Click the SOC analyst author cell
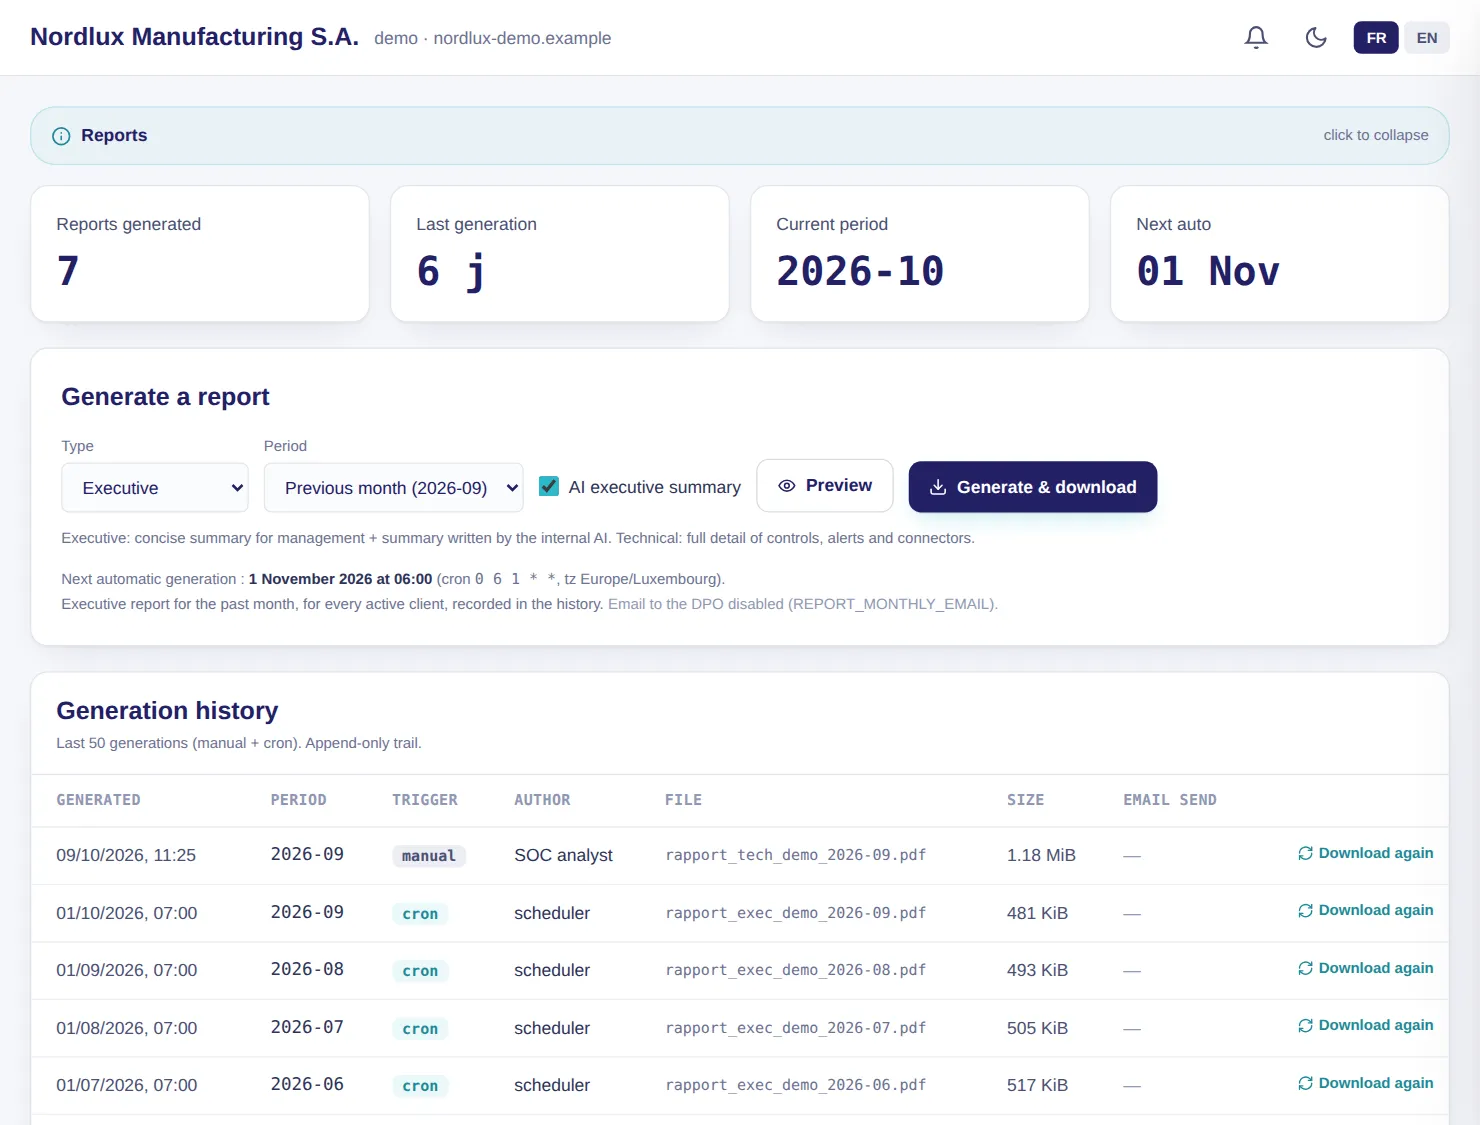 (x=563, y=855)
